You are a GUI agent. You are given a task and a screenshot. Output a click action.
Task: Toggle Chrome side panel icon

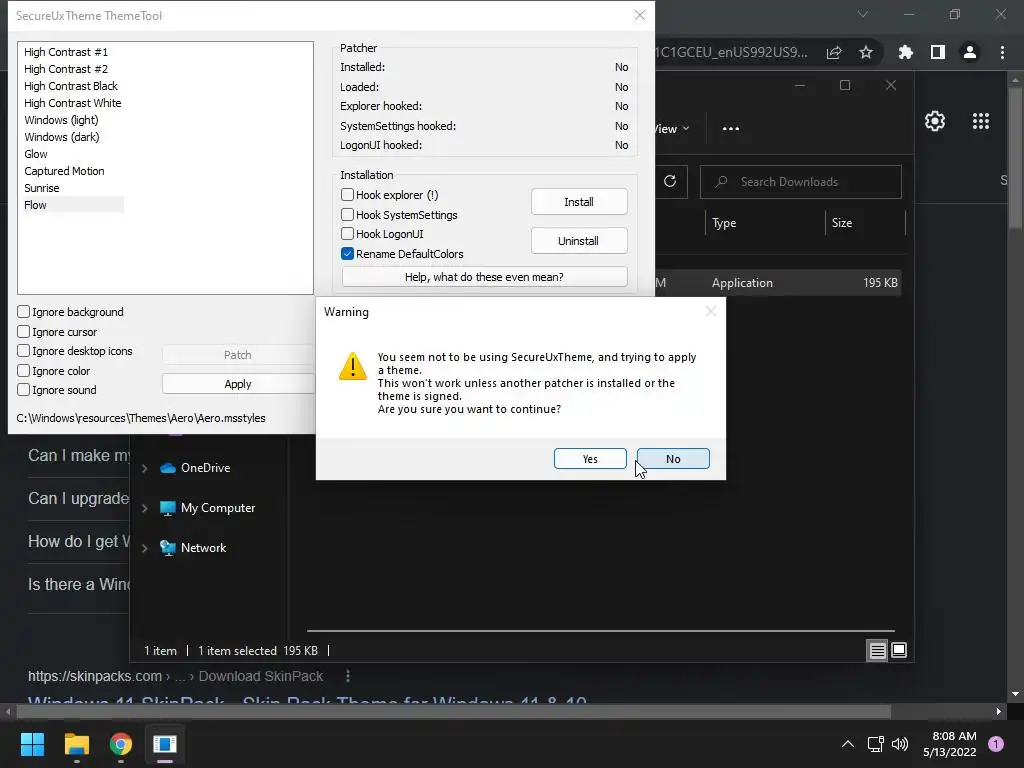(x=938, y=52)
